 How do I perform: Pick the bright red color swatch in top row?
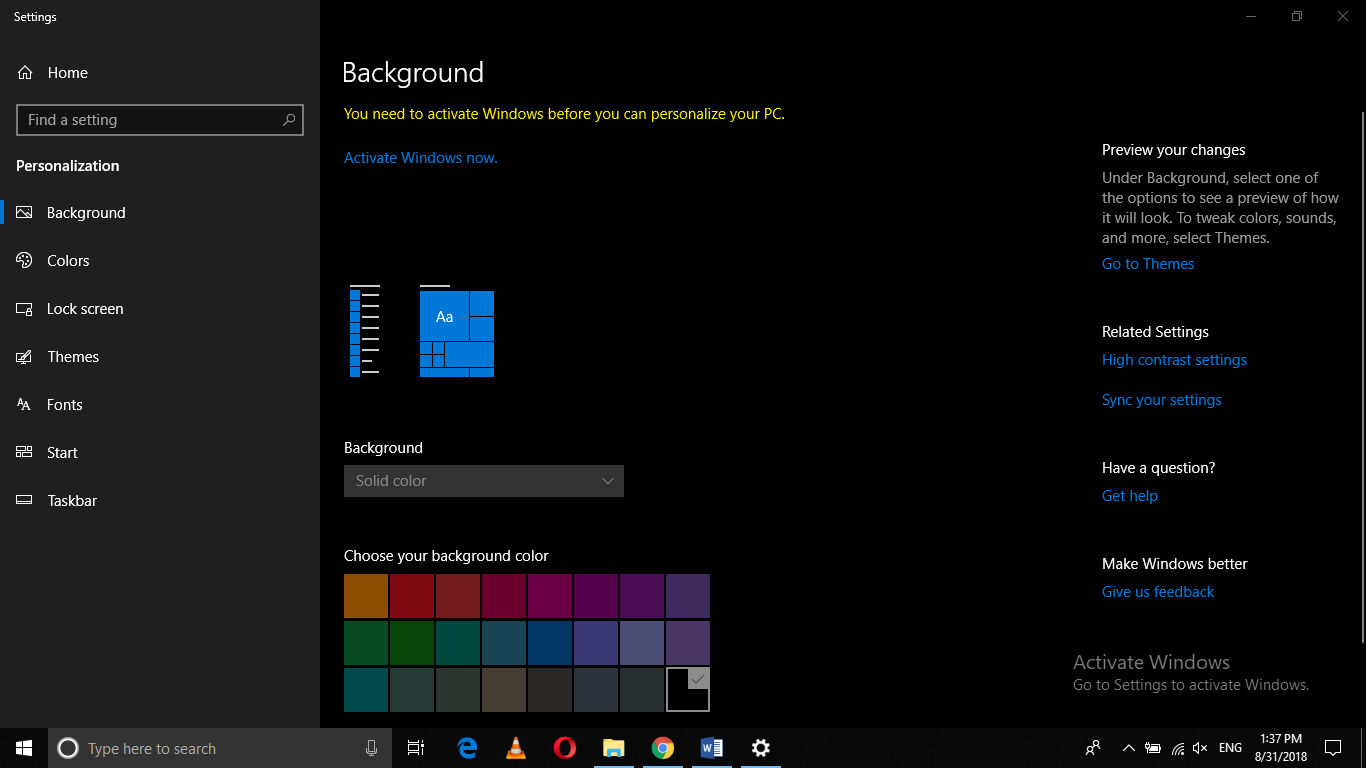(412, 596)
